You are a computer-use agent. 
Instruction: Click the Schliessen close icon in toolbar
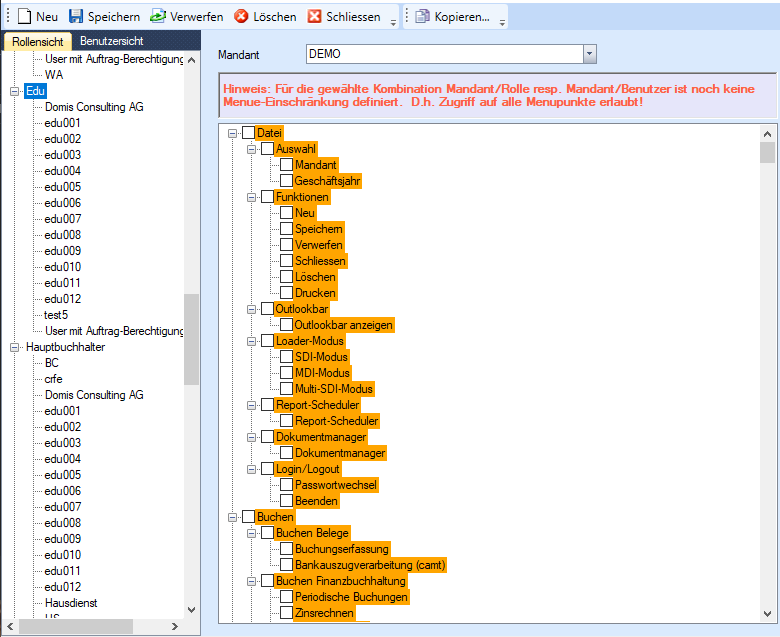pos(315,17)
